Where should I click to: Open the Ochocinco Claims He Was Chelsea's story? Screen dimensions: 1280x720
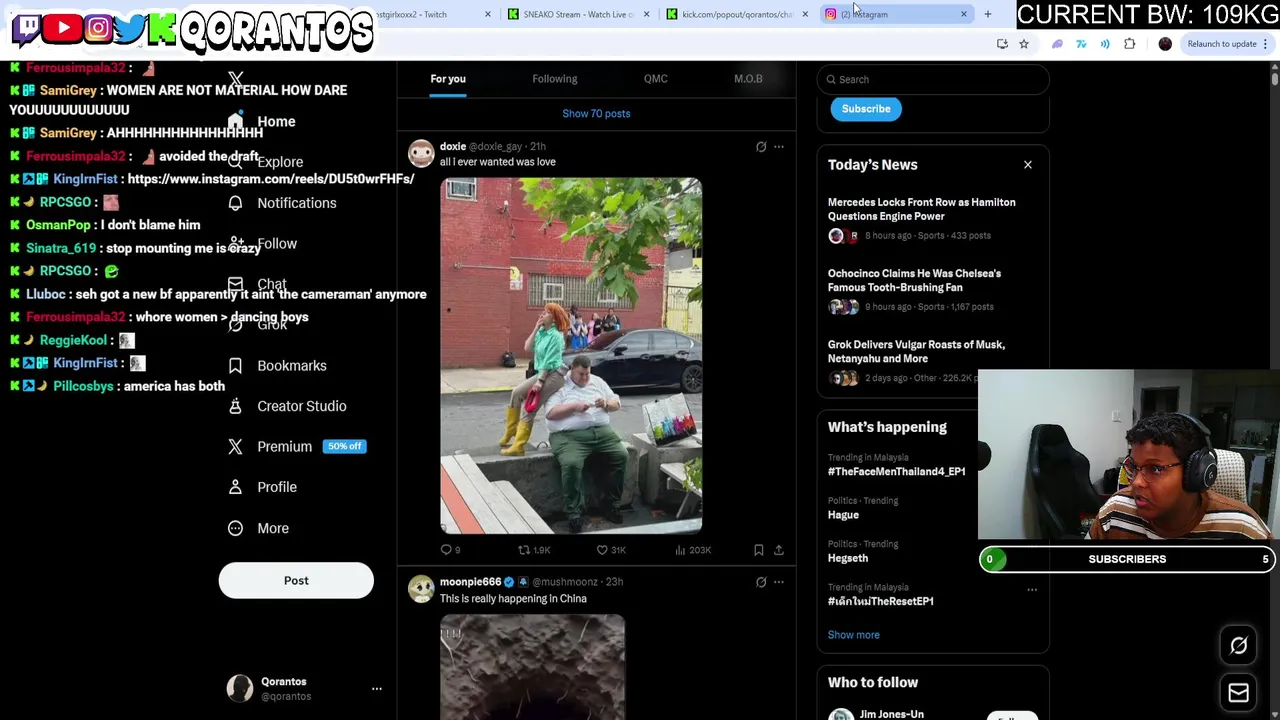click(914, 280)
